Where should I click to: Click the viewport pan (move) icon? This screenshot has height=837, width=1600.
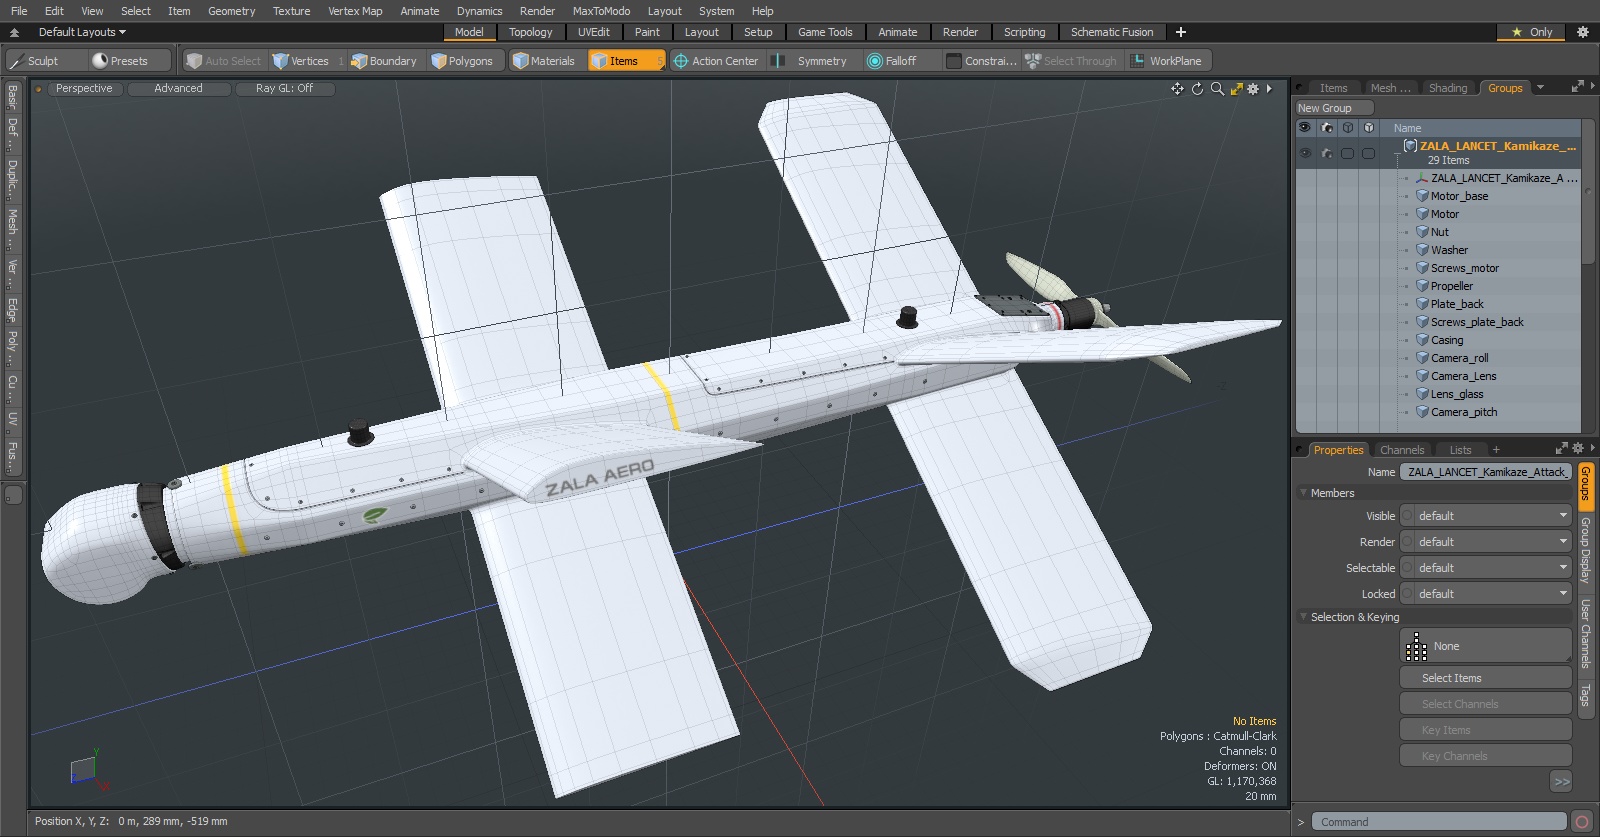point(1177,89)
